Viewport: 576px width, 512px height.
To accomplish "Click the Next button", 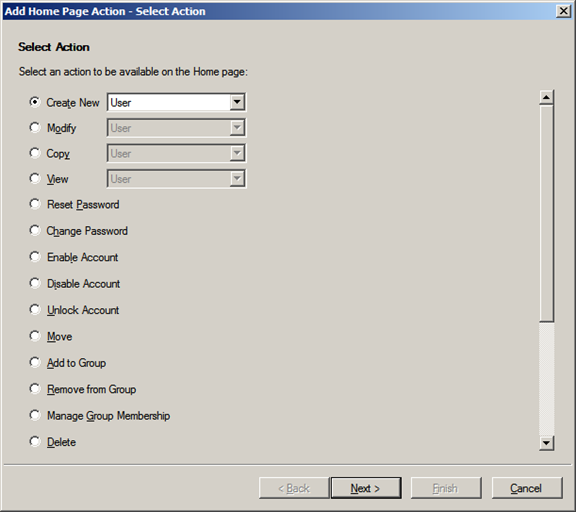I will coord(366,488).
